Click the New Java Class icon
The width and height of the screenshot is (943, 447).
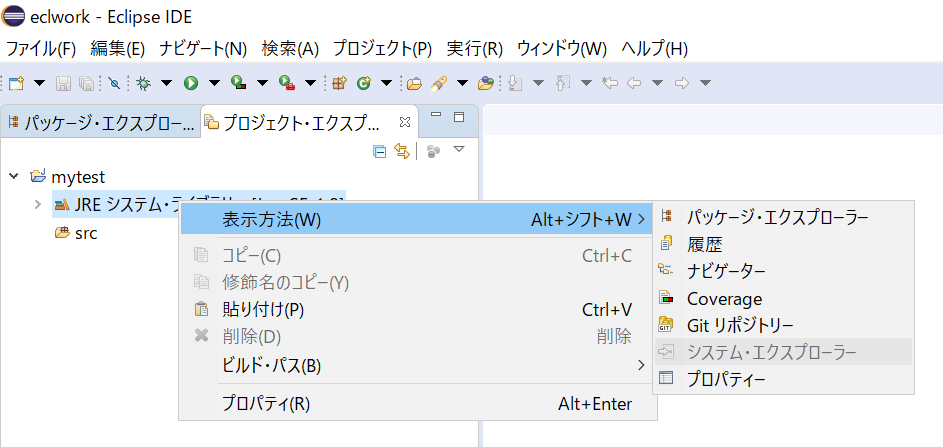click(x=363, y=83)
